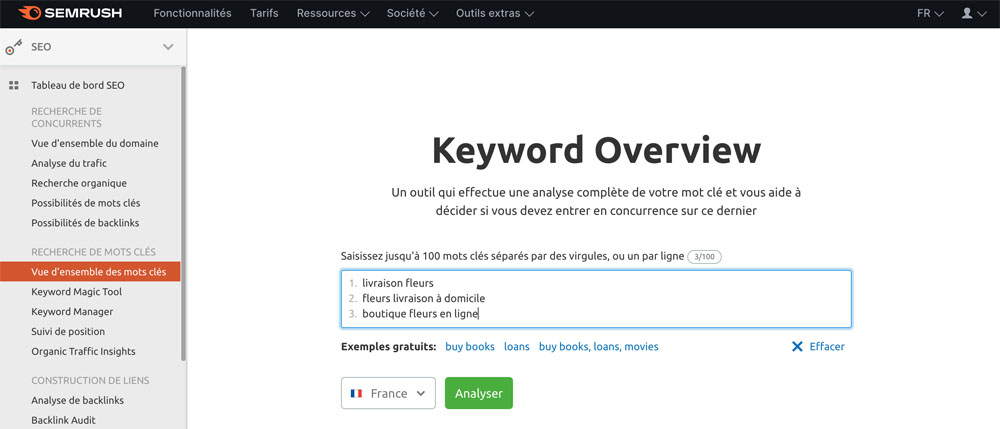Click the Keyword Overview heading
Viewport: 1000px width, 429px height.
tap(596, 150)
